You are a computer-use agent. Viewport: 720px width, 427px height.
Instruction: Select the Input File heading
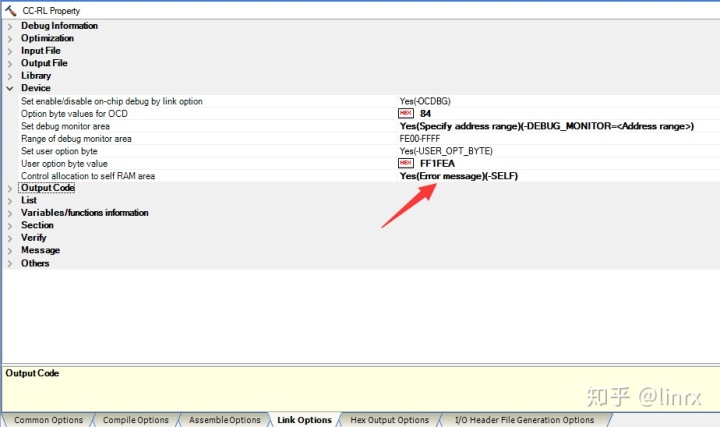pos(40,51)
